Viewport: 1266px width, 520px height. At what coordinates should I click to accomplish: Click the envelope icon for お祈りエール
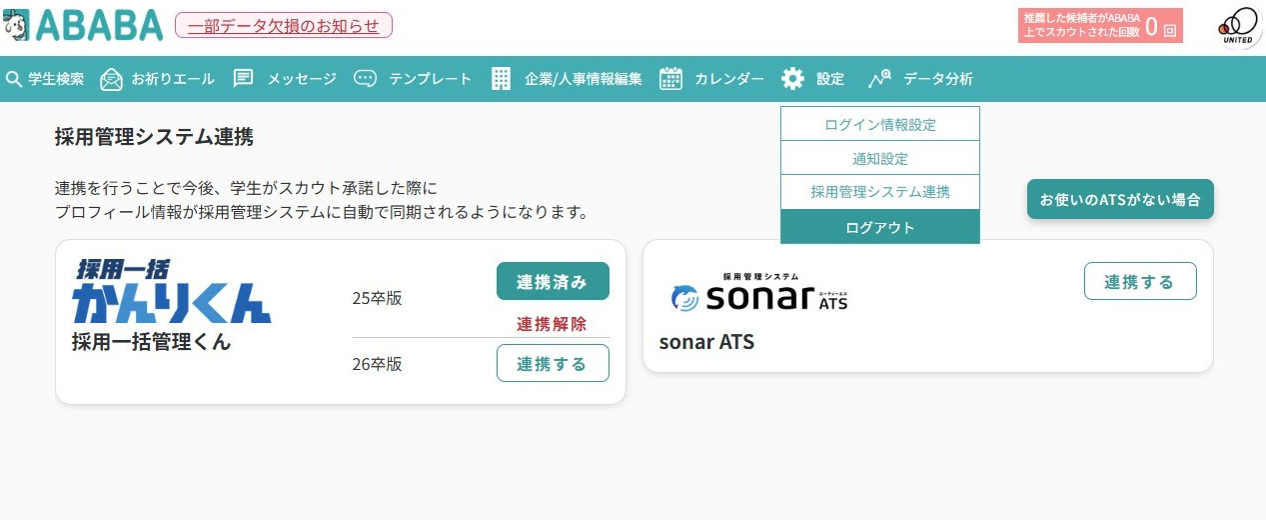click(x=112, y=79)
